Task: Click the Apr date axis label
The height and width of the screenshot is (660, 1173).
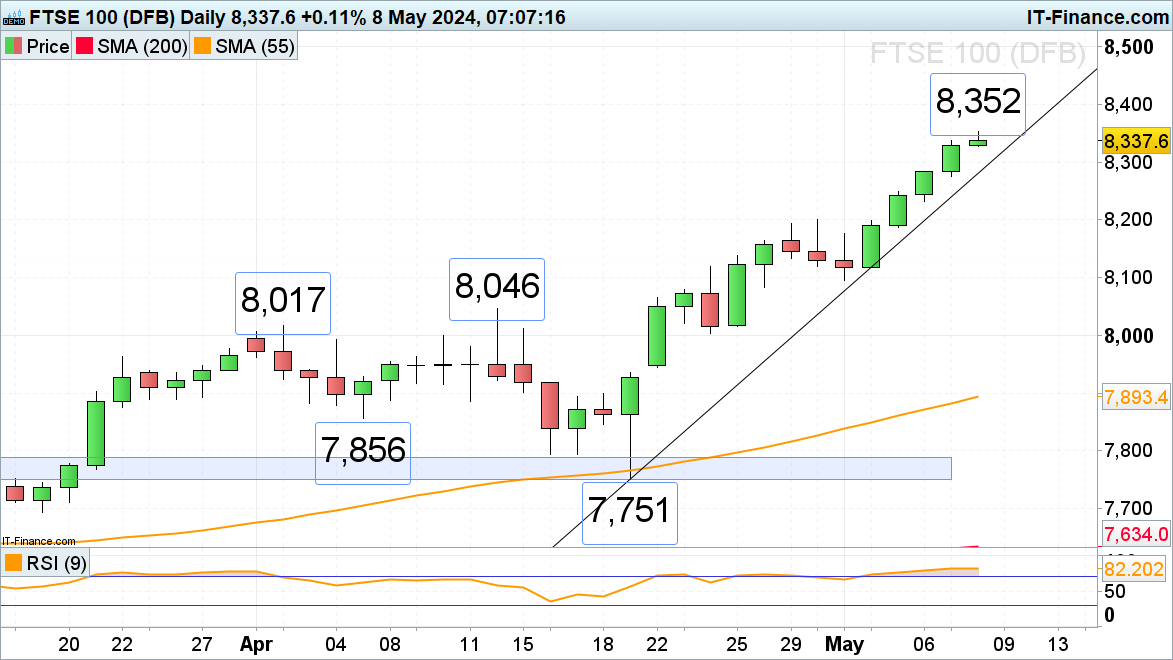Action: pyautogui.click(x=257, y=644)
